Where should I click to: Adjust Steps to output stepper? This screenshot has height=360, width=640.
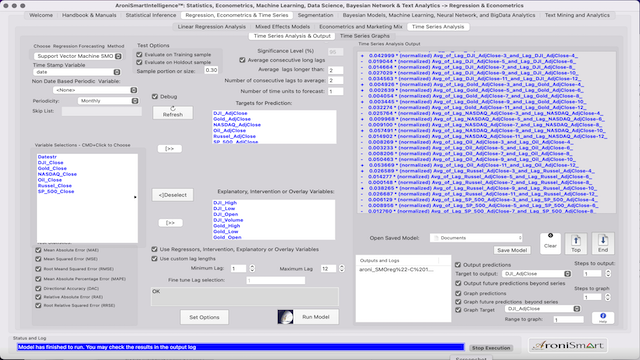[x=608, y=273]
